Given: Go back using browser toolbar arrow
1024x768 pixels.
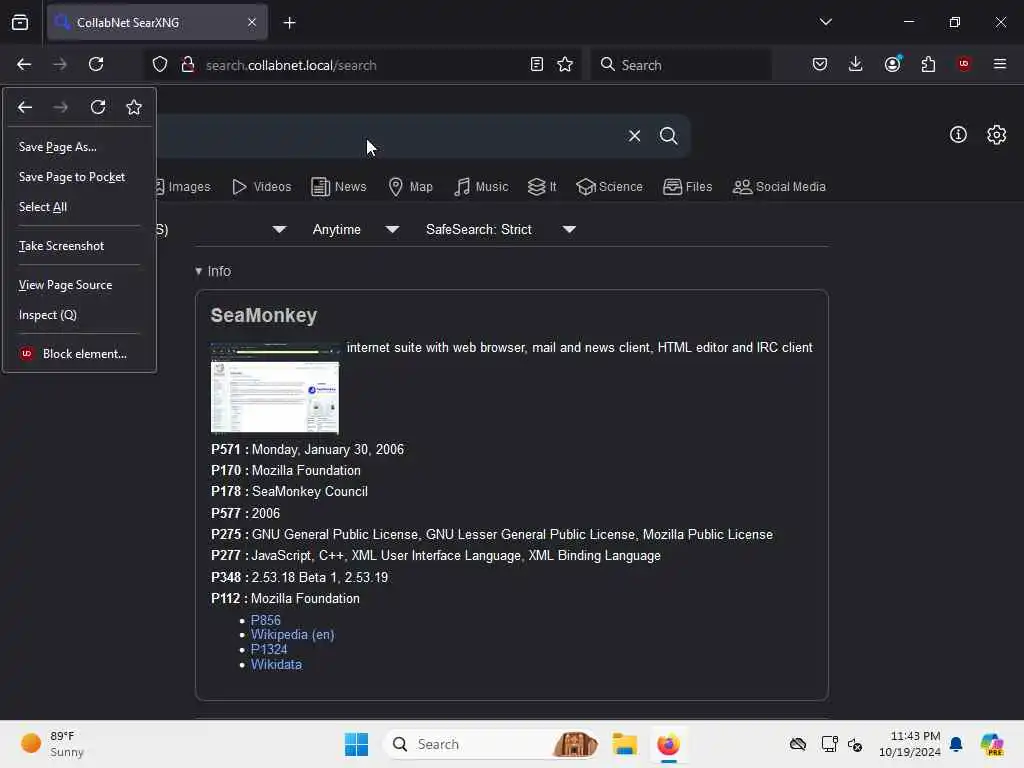Looking at the screenshot, I should pos(24,64).
